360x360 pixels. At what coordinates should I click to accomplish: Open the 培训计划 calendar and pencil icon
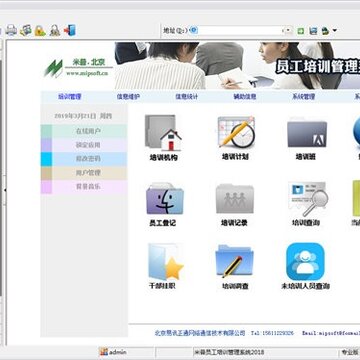pyautogui.click(x=236, y=132)
